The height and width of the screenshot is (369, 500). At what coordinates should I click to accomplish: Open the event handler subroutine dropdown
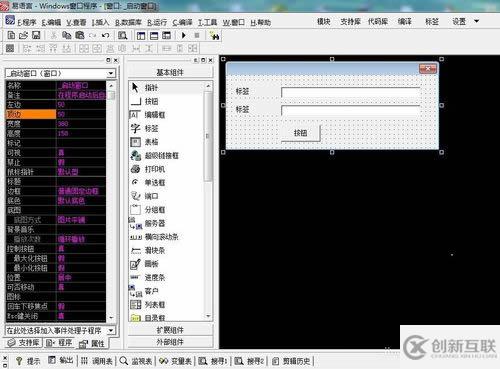(x=111, y=330)
